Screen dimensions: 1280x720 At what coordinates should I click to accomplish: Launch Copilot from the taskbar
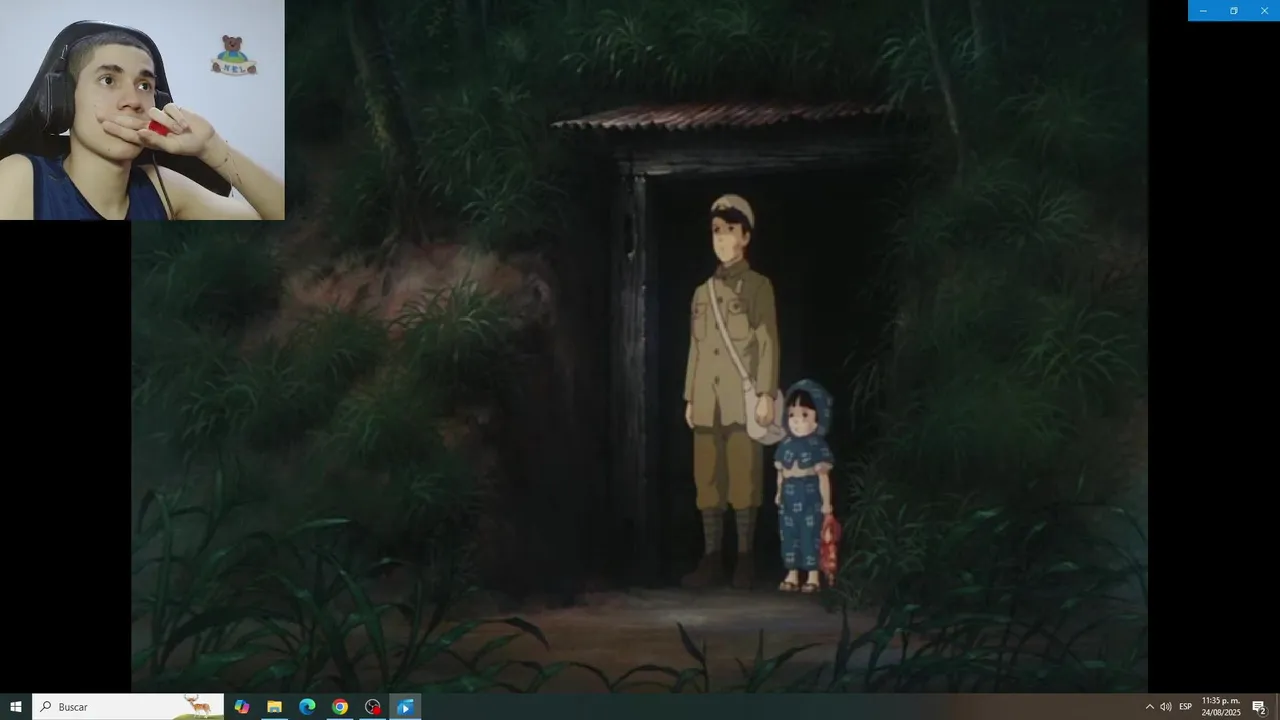coord(241,707)
